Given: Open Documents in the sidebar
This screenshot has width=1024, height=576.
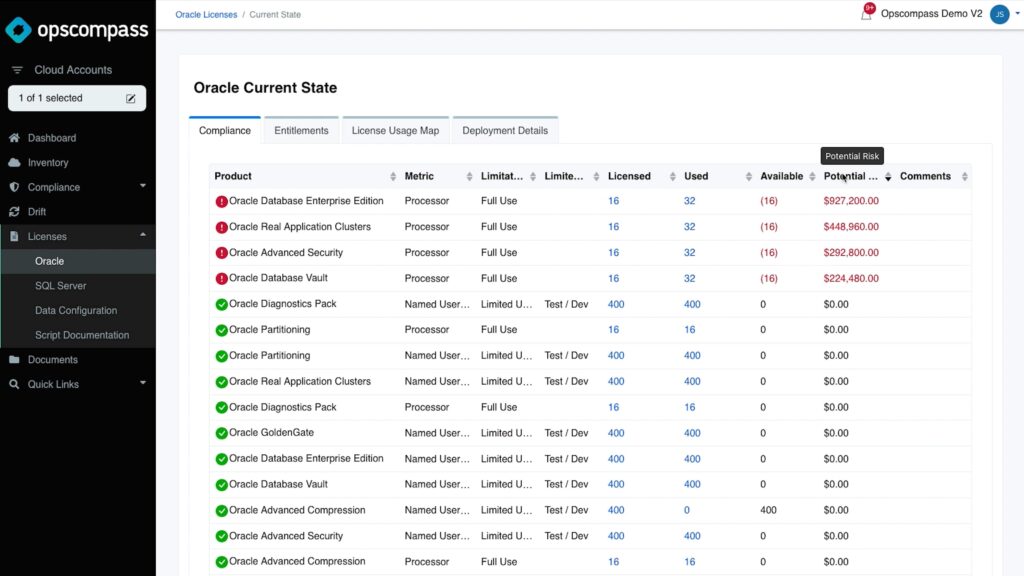Looking at the screenshot, I should [x=52, y=359].
